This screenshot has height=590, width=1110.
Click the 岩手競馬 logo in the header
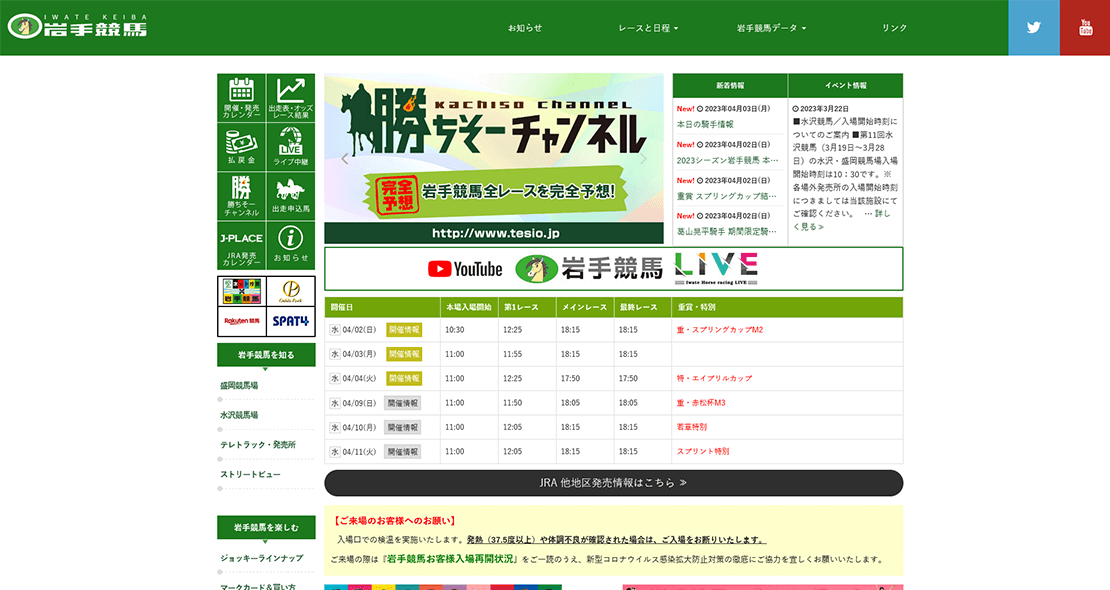tap(78, 27)
